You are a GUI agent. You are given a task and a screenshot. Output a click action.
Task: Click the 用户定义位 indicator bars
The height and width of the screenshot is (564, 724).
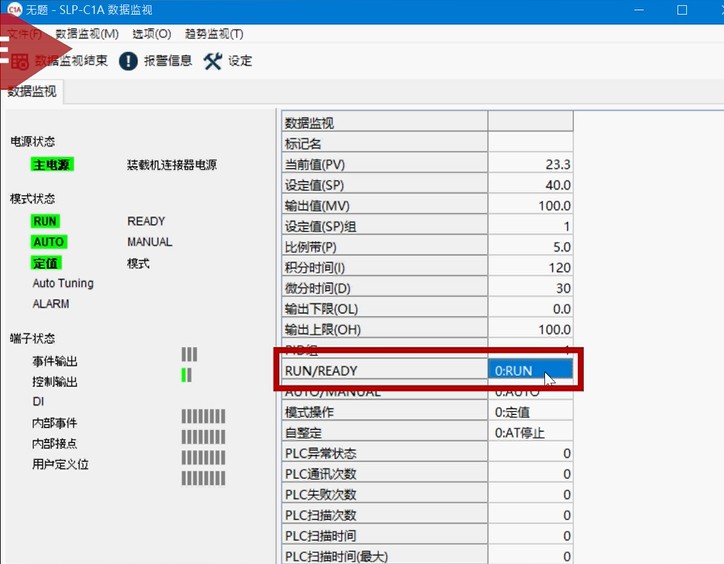tap(203, 478)
